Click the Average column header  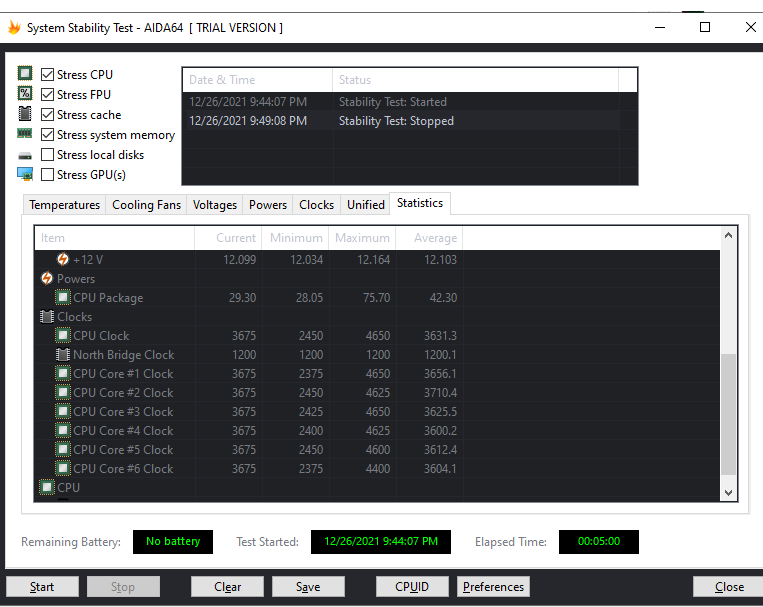click(x=429, y=238)
